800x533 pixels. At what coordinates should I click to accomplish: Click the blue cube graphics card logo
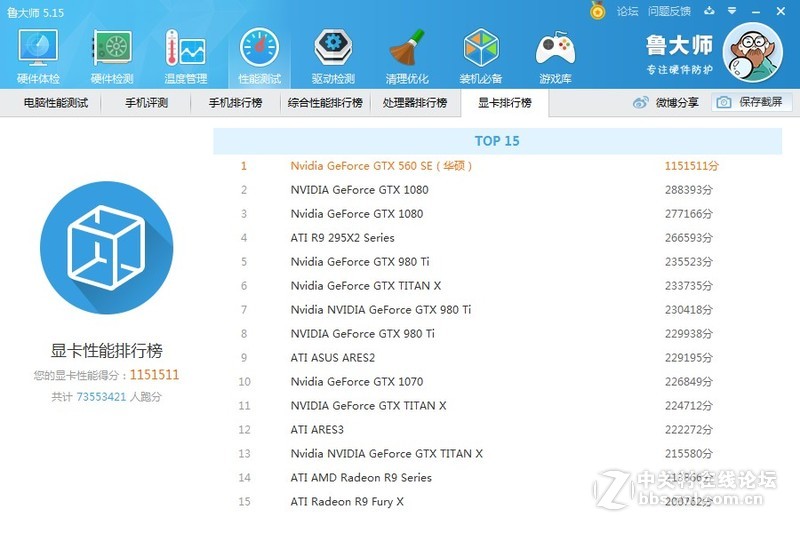(107, 247)
